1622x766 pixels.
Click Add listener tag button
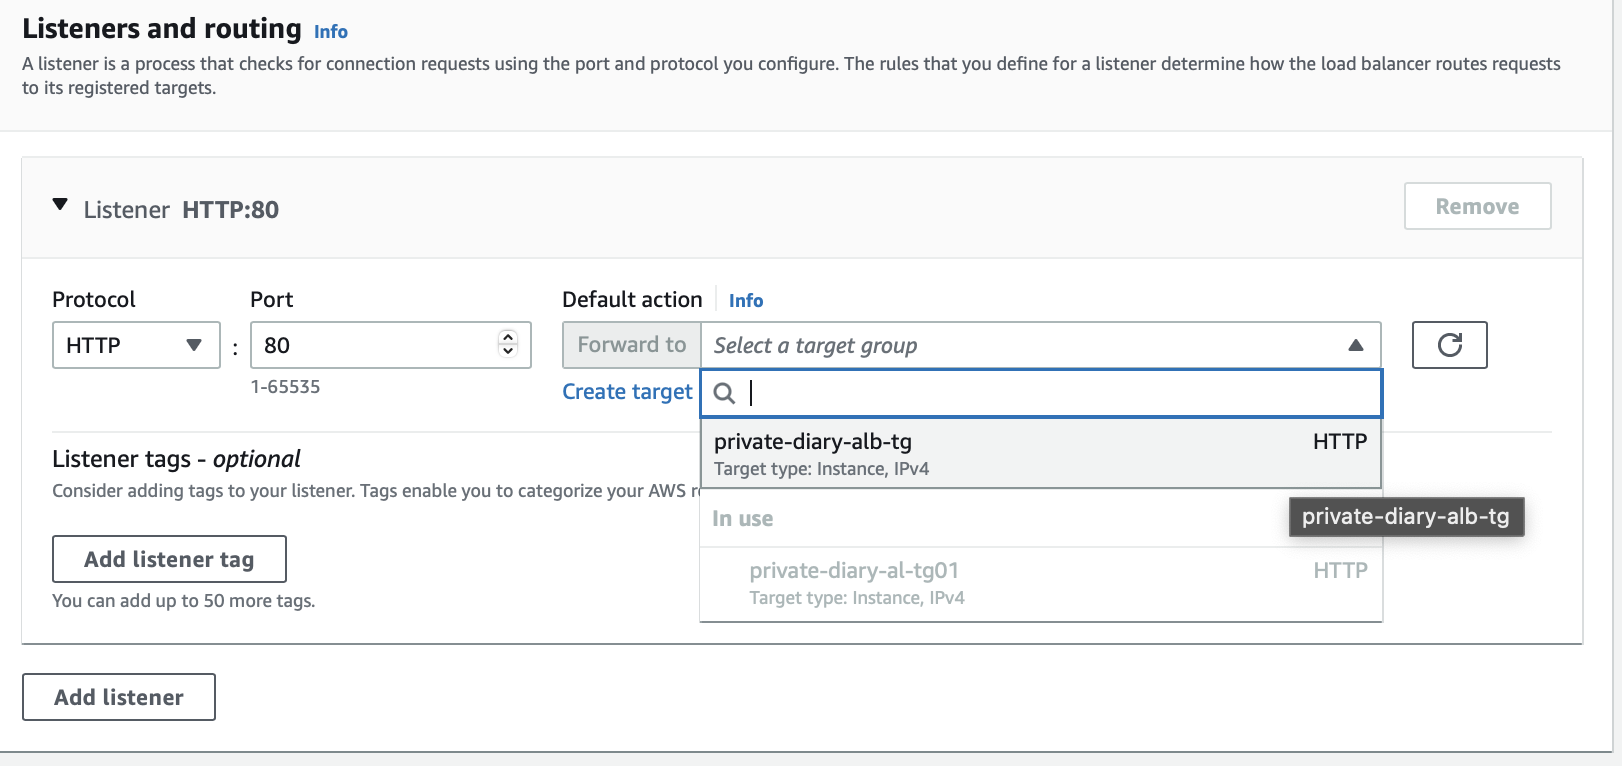[169, 559]
